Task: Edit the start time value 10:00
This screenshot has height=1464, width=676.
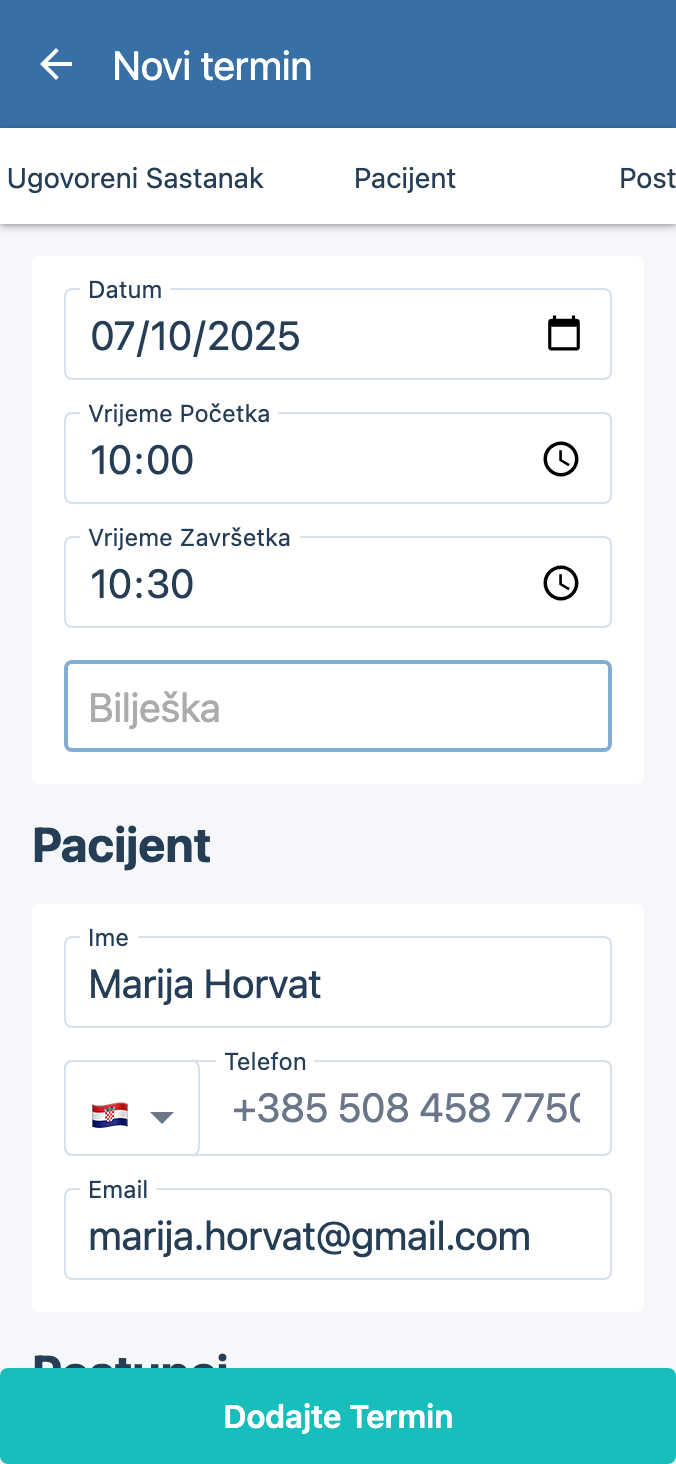Action: coord(142,460)
